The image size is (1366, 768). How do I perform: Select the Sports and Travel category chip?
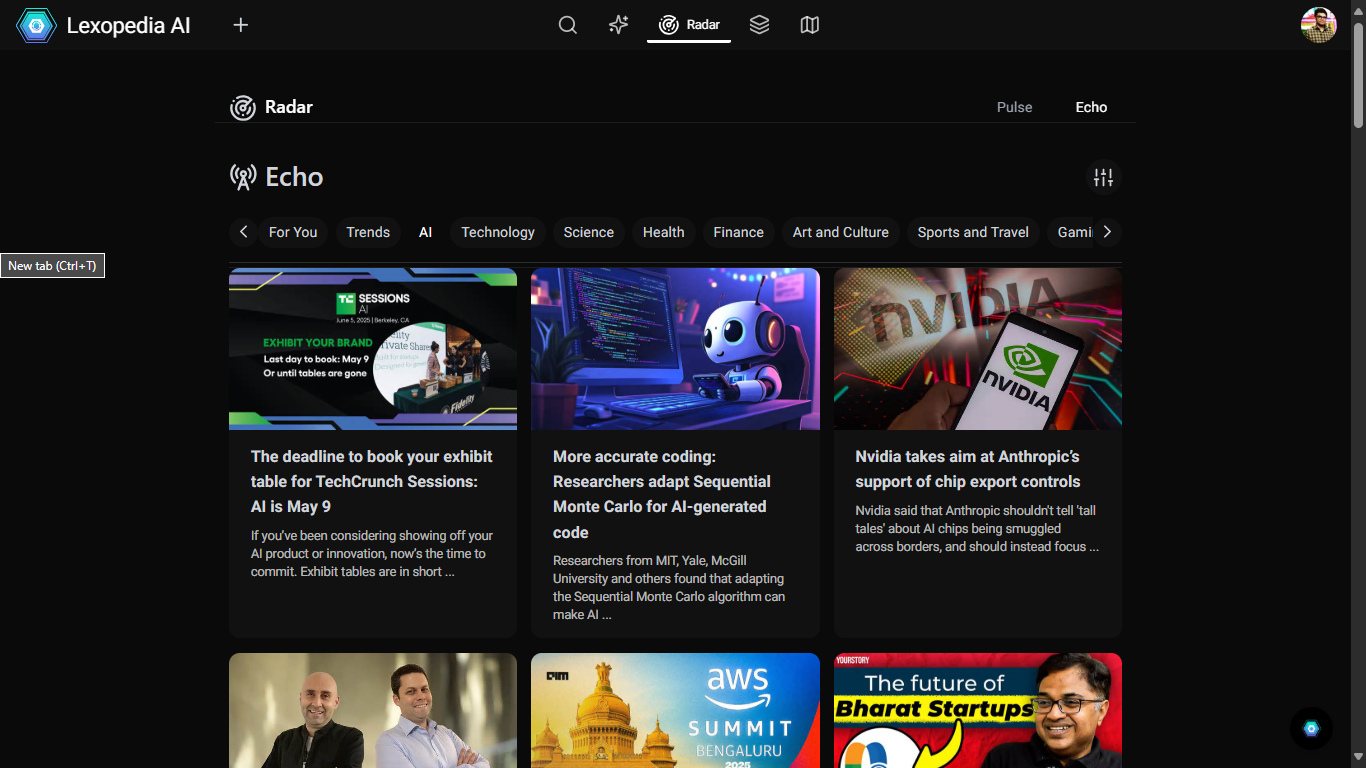click(973, 232)
